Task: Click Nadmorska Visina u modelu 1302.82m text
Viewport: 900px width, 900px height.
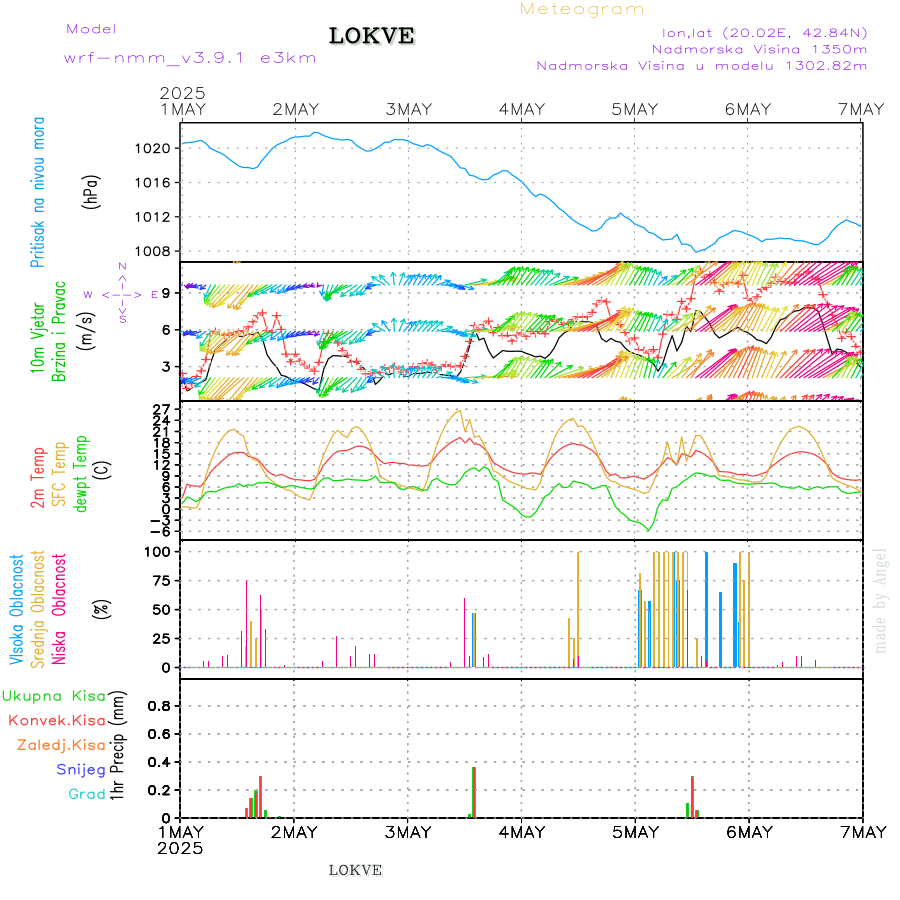Action: coord(701,66)
